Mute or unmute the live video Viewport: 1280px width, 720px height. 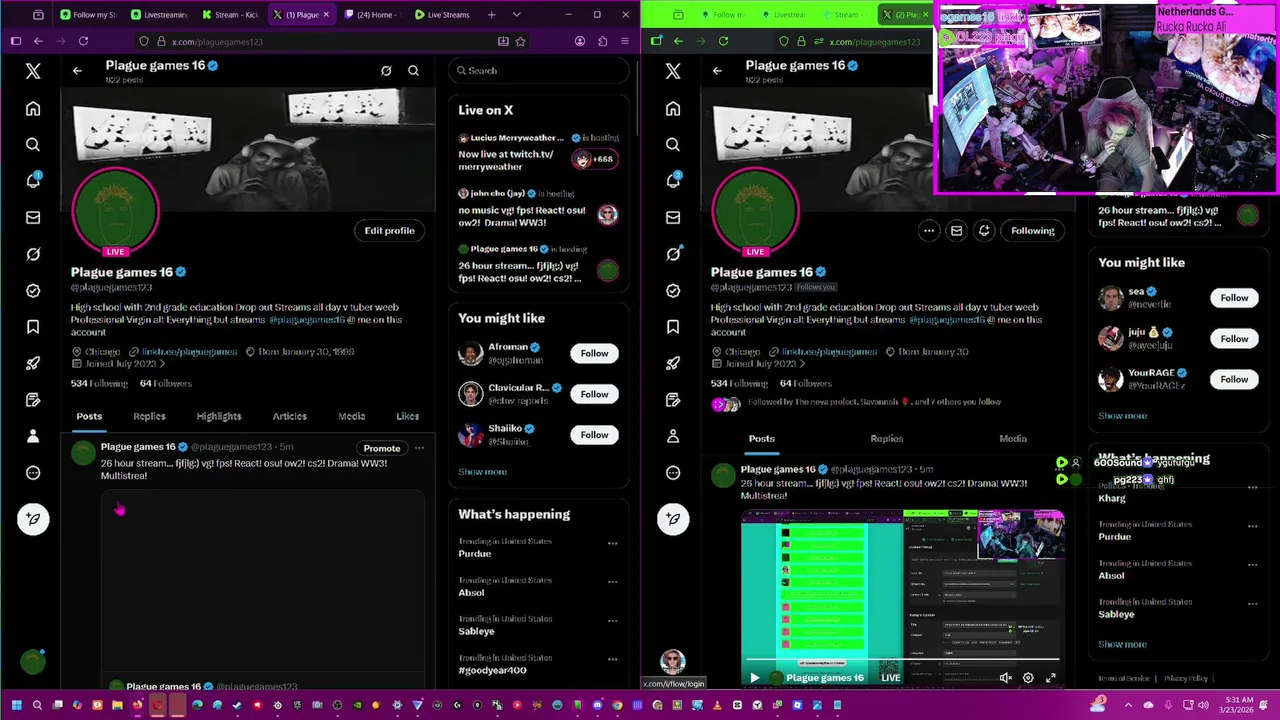(1005, 678)
